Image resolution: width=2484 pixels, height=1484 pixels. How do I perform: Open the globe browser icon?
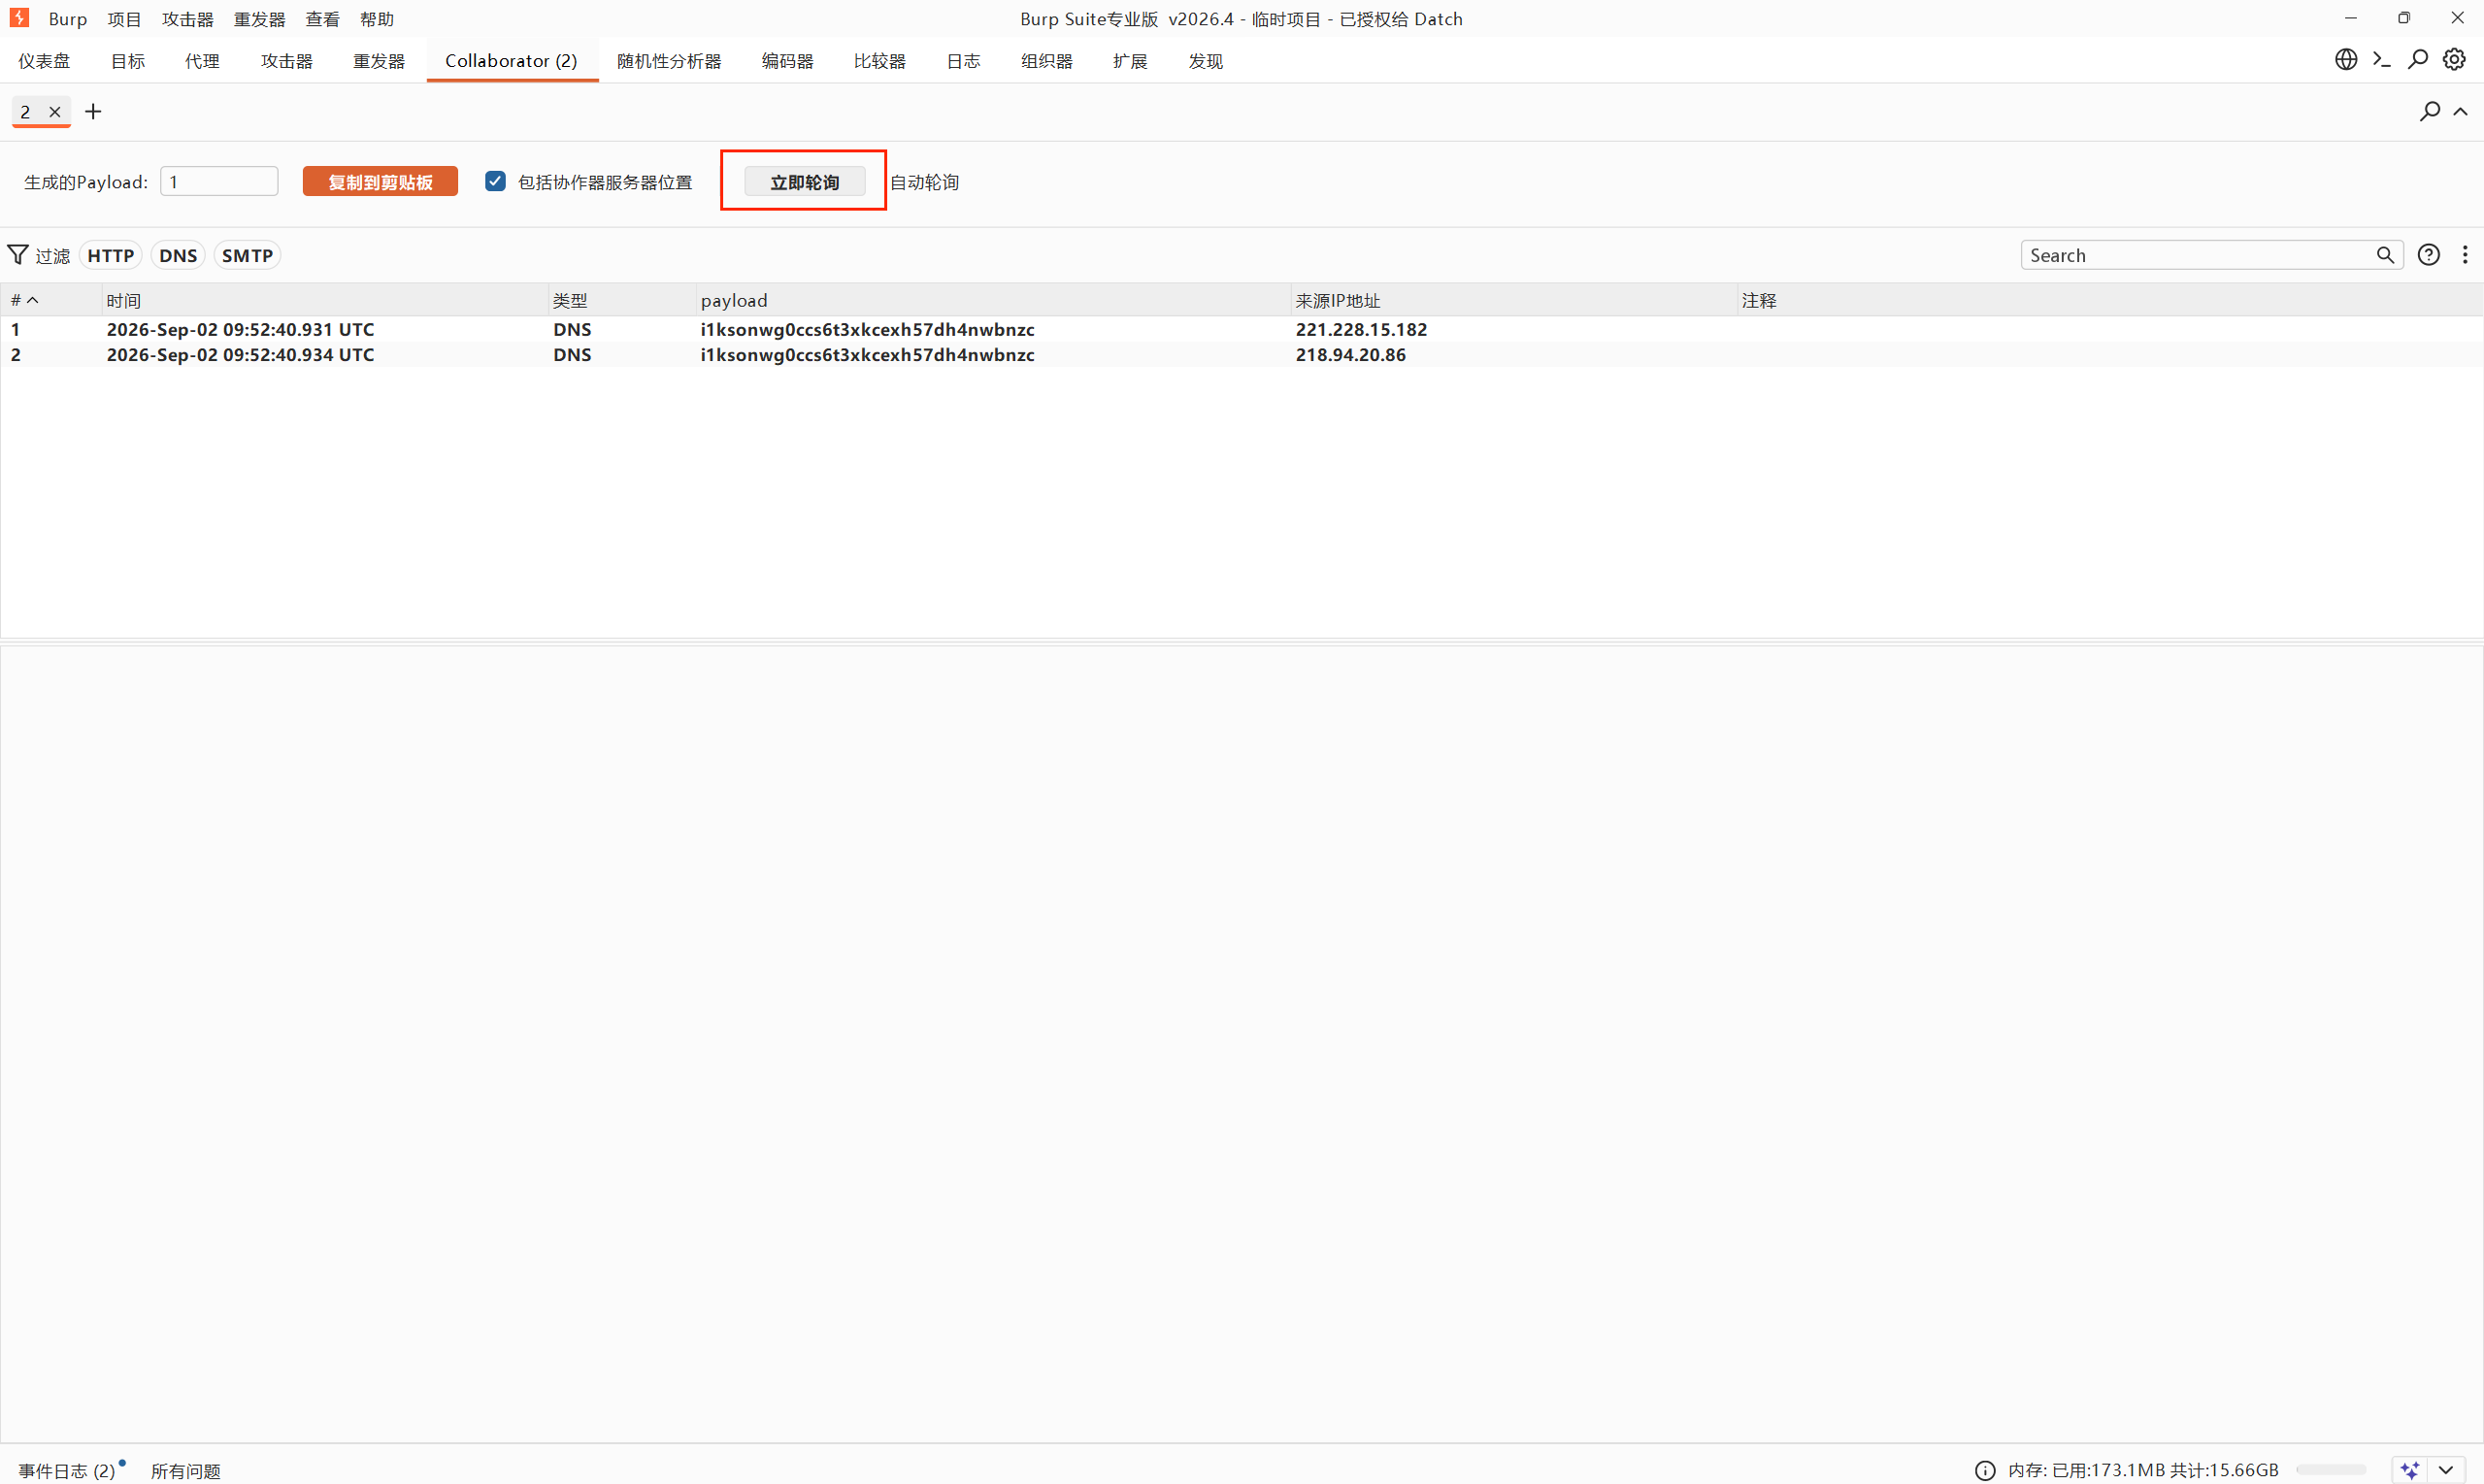coord(2345,60)
